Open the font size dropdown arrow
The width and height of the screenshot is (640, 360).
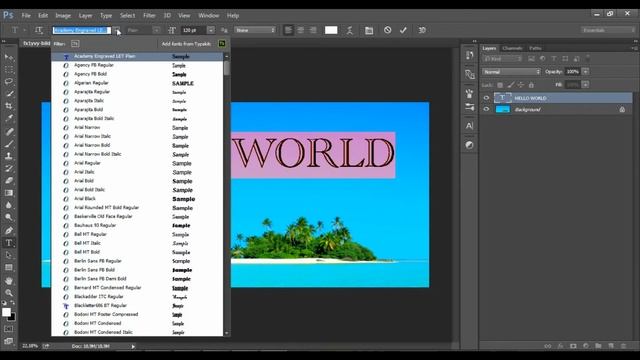point(211,30)
